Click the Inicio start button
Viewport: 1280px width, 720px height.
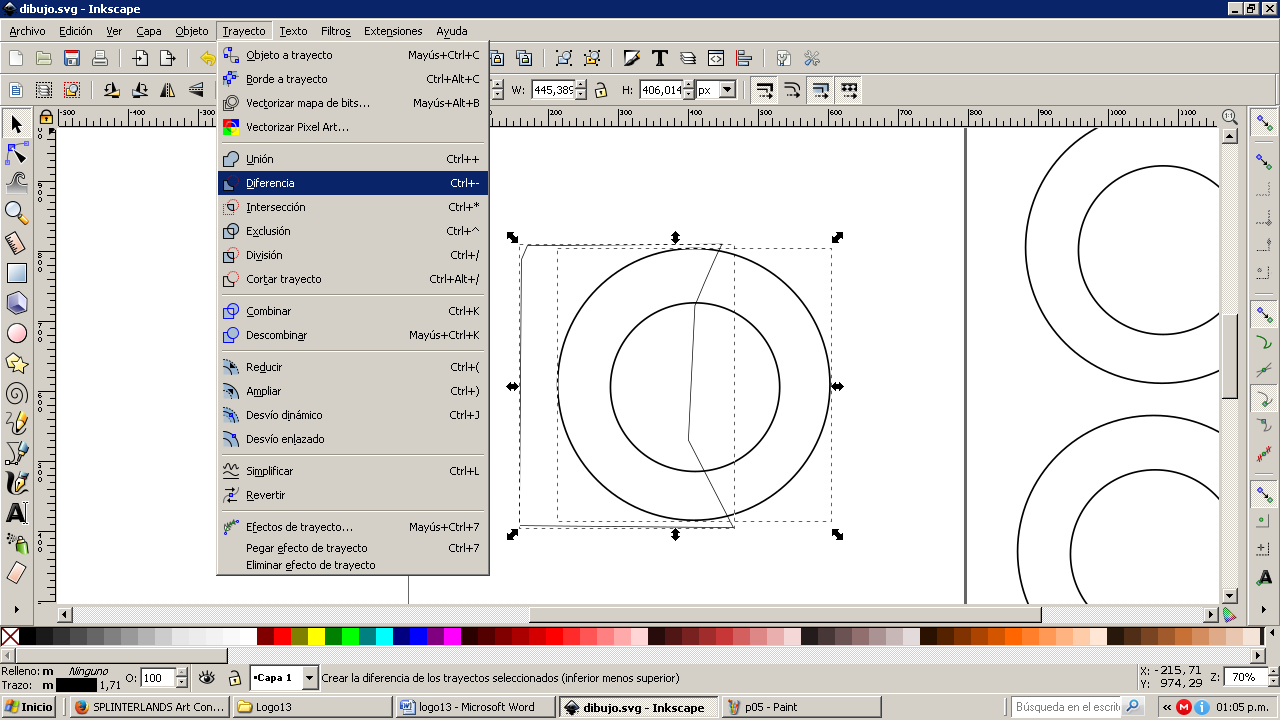tap(28, 707)
